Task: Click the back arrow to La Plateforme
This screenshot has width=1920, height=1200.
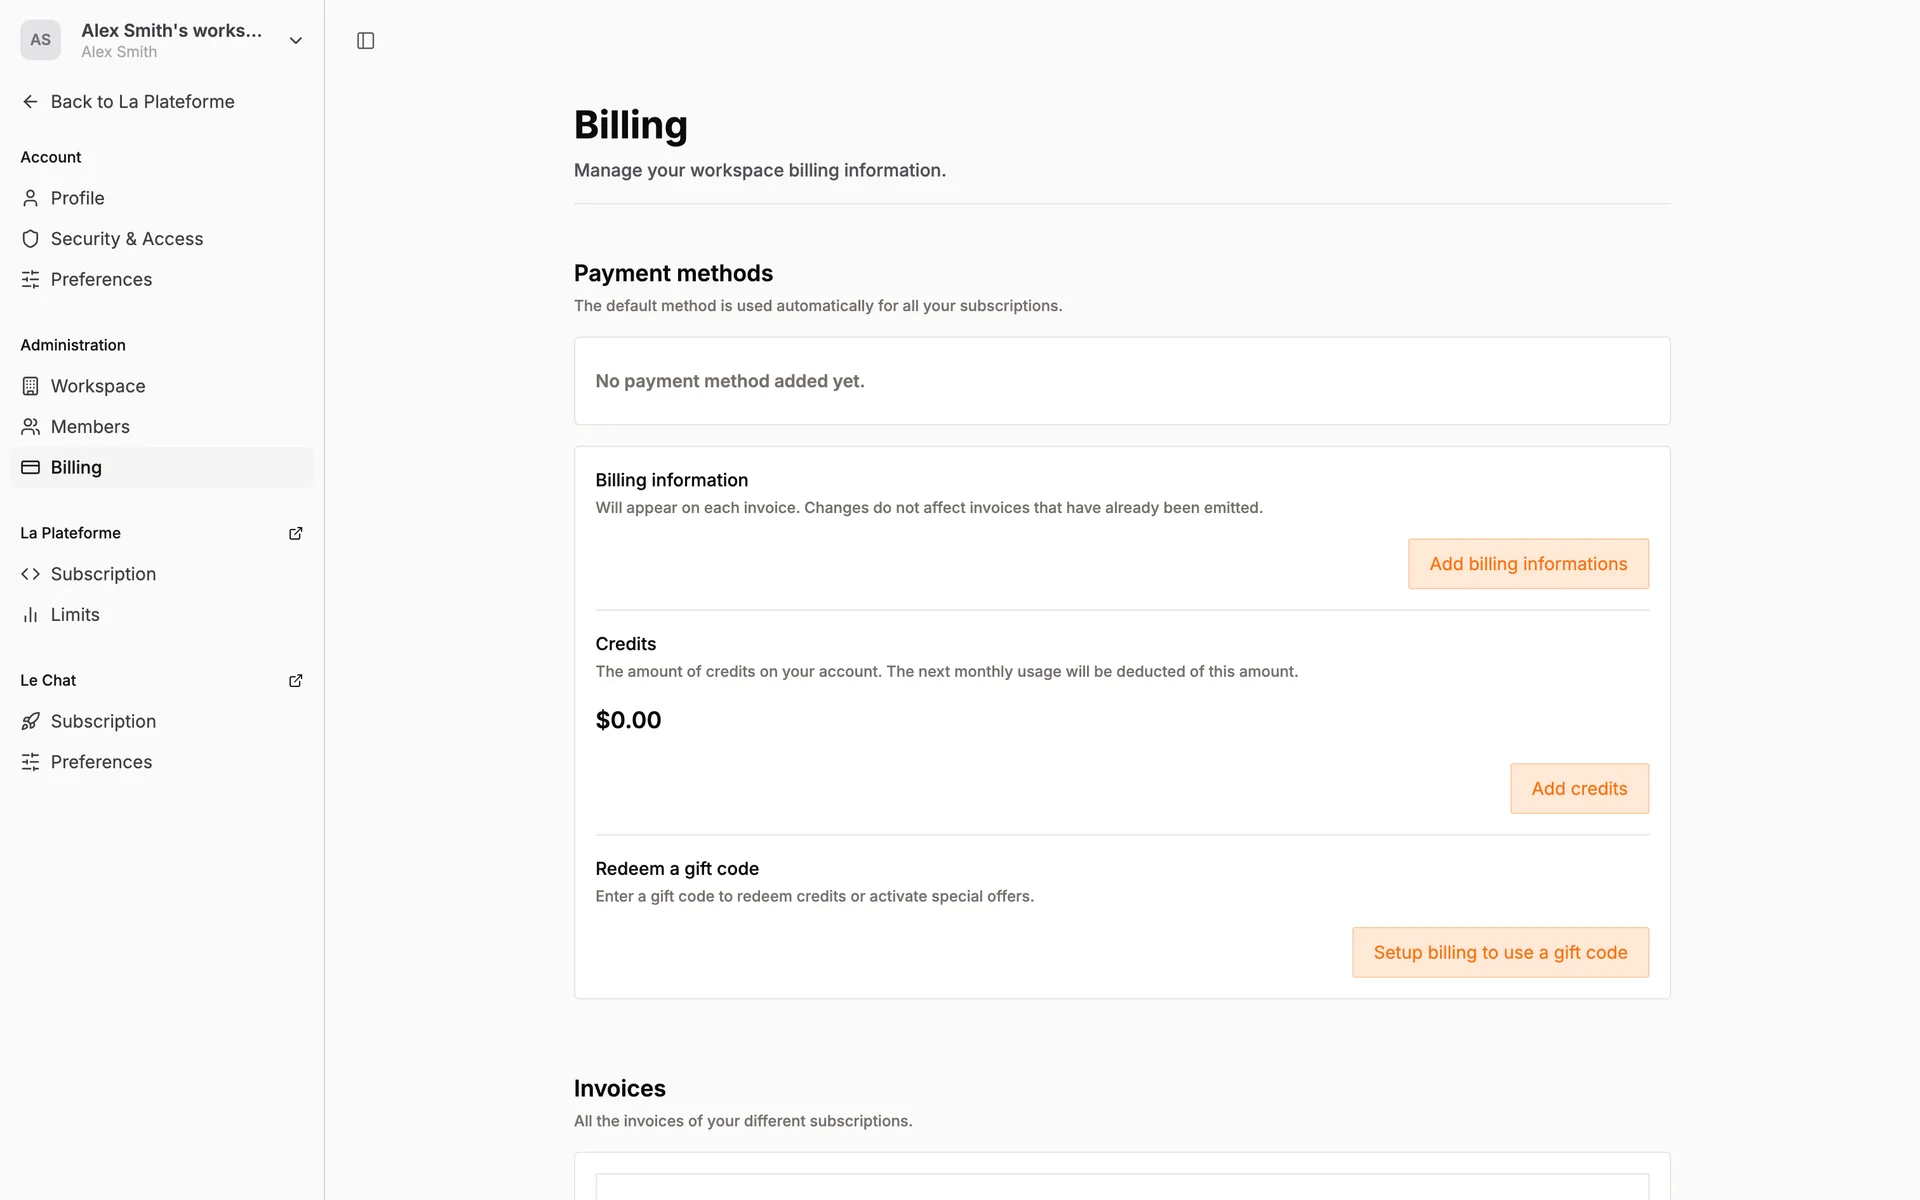Action: coord(30,102)
